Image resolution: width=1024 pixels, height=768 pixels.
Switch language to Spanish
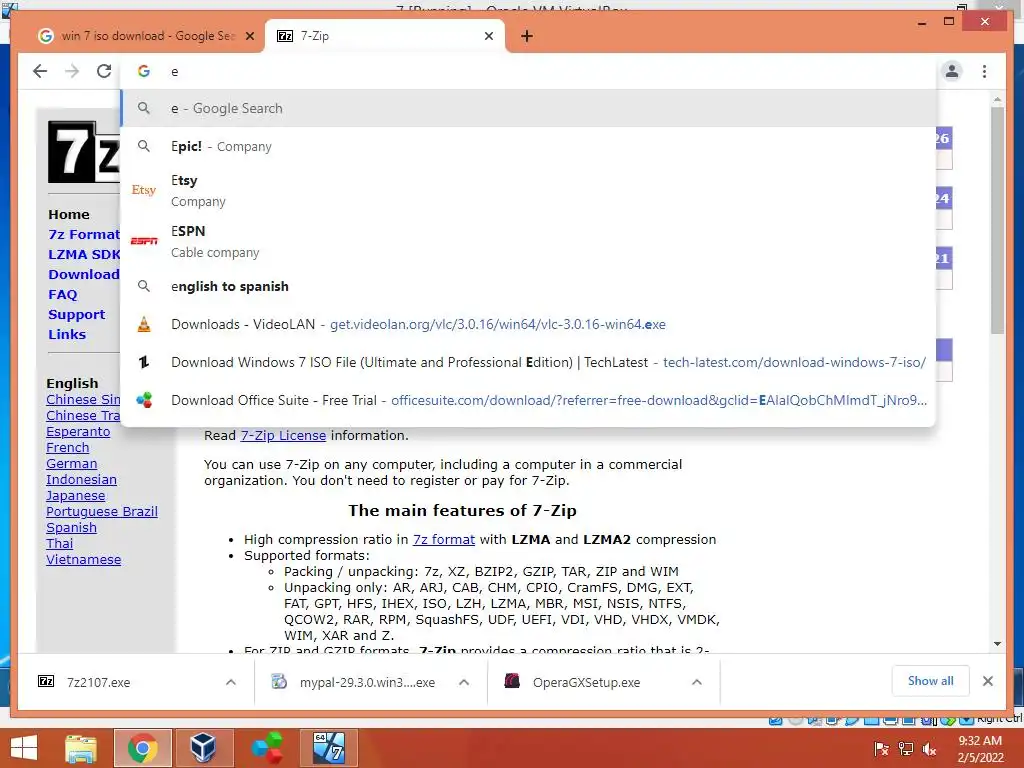tap(71, 528)
